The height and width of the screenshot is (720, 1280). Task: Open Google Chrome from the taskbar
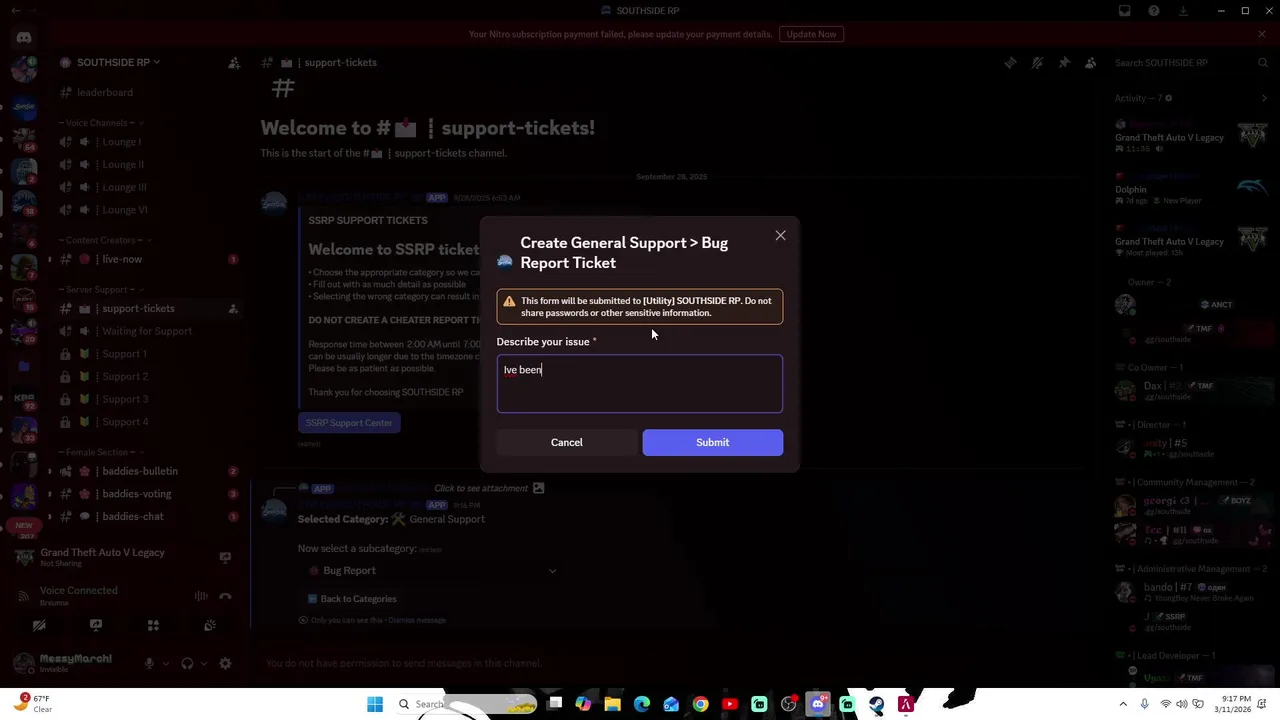coord(700,705)
